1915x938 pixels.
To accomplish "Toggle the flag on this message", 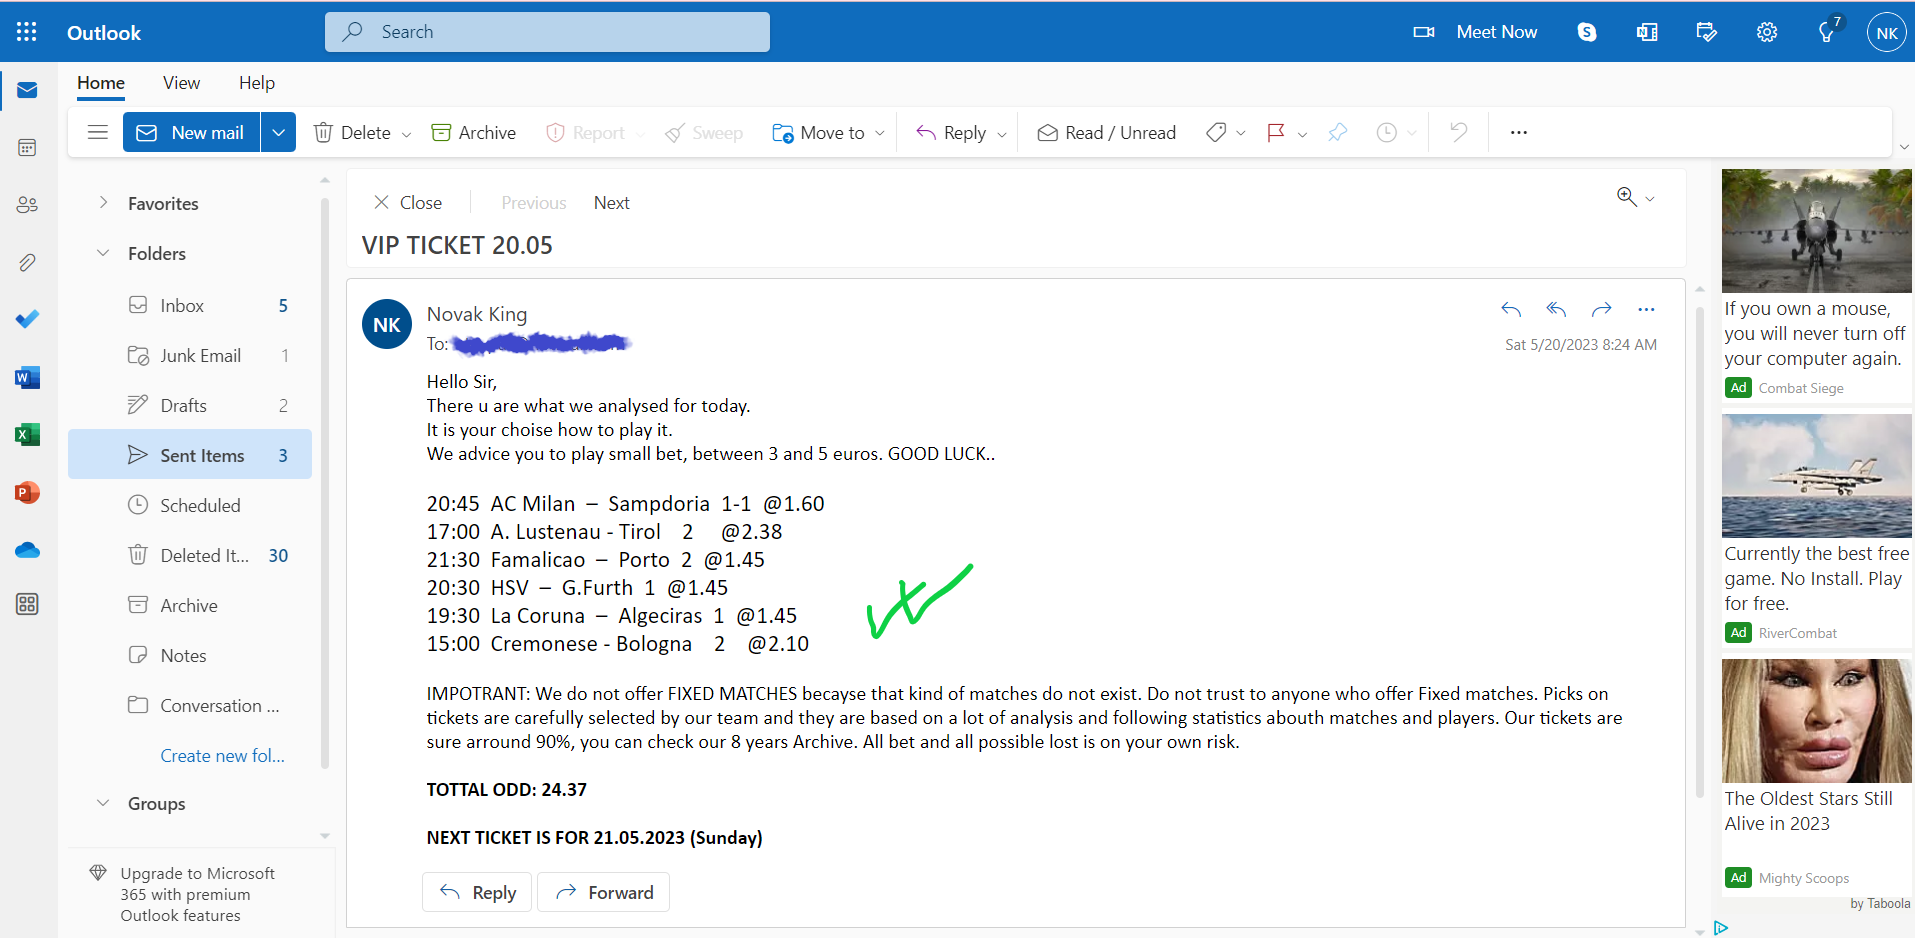I will tap(1276, 132).
